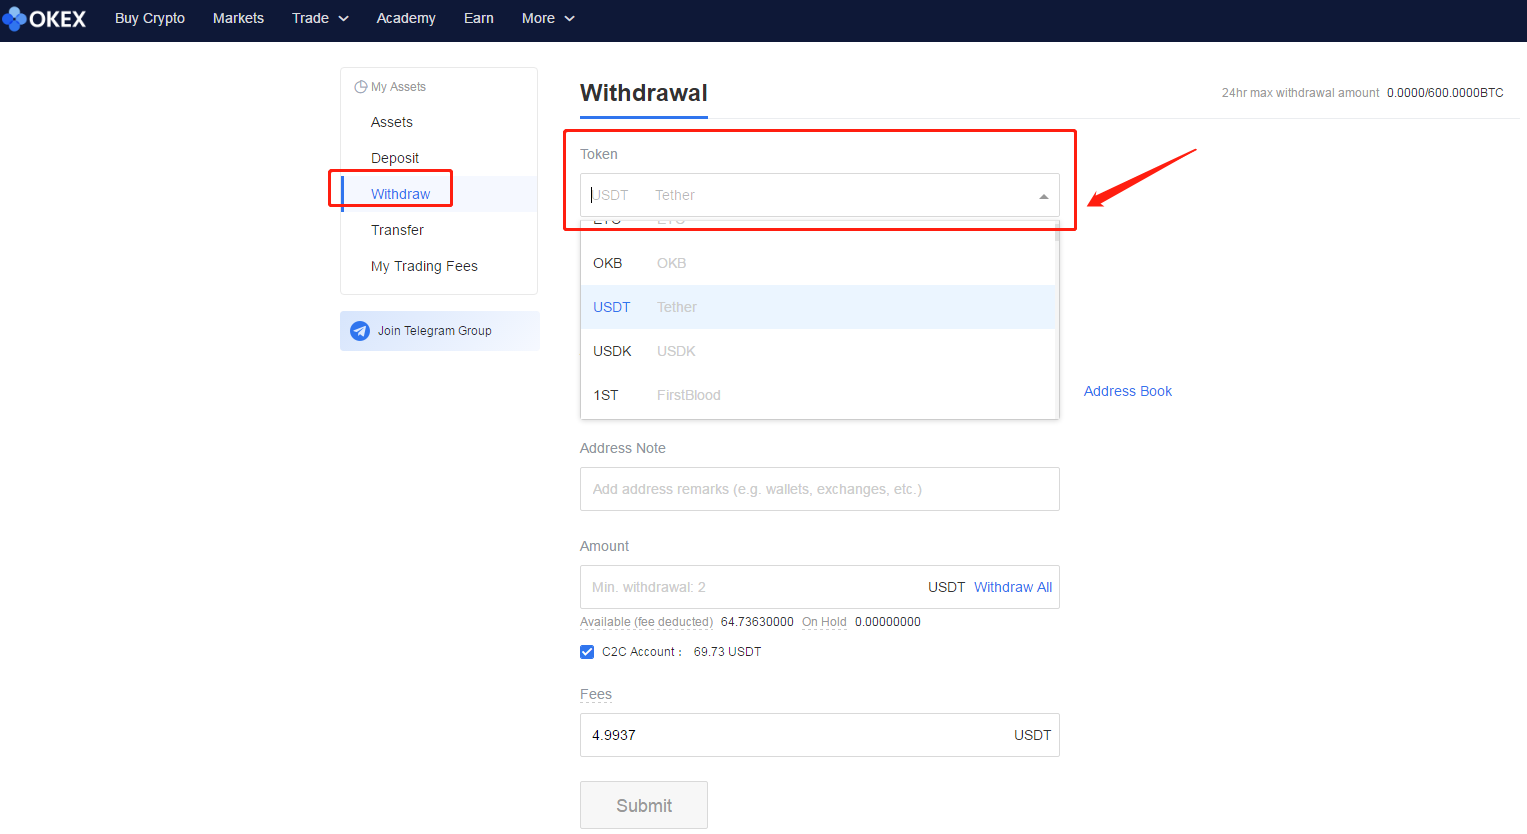Click the 69.73 USDT balance text
The height and width of the screenshot is (834, 1527).
pyautogui.click(x=727, y=652)
